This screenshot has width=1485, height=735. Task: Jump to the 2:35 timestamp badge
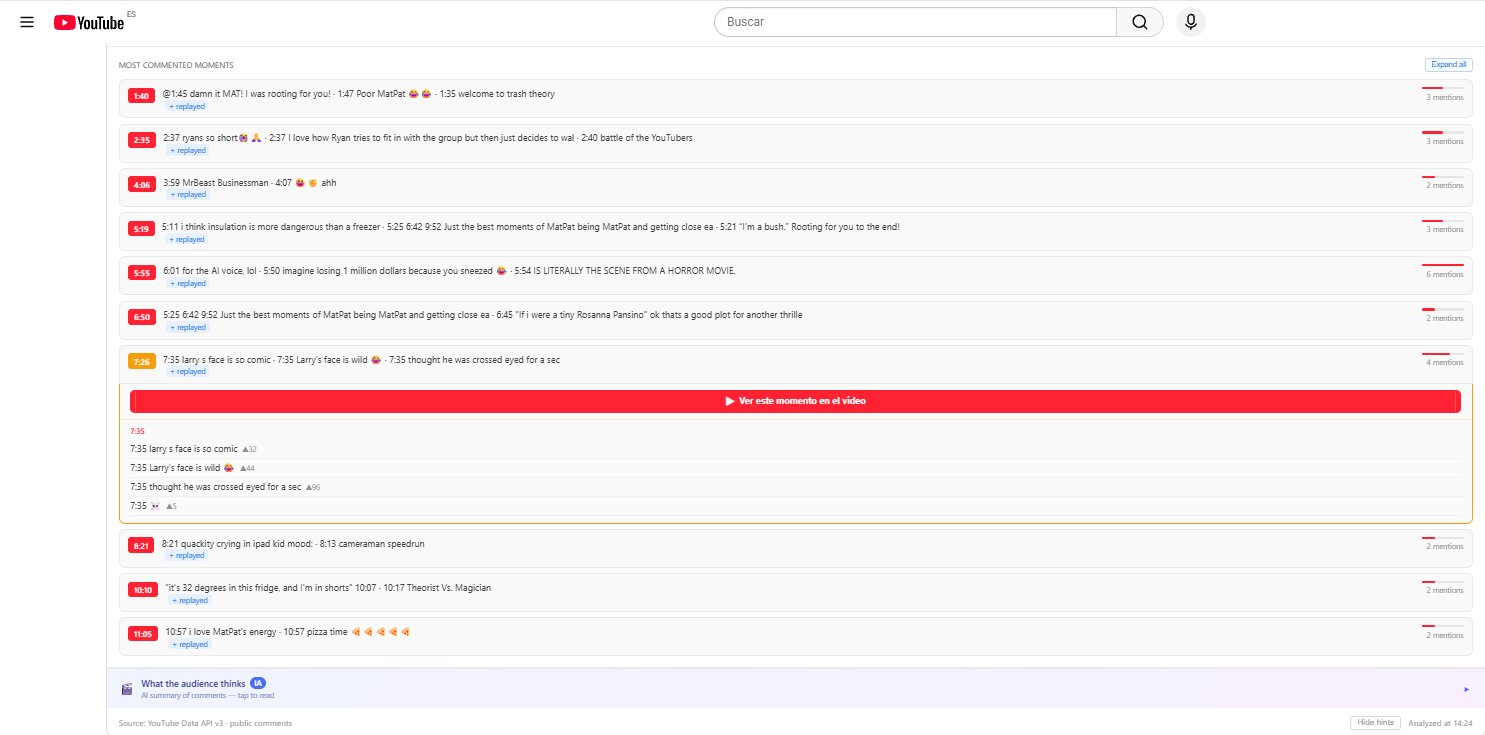point(142,140)
